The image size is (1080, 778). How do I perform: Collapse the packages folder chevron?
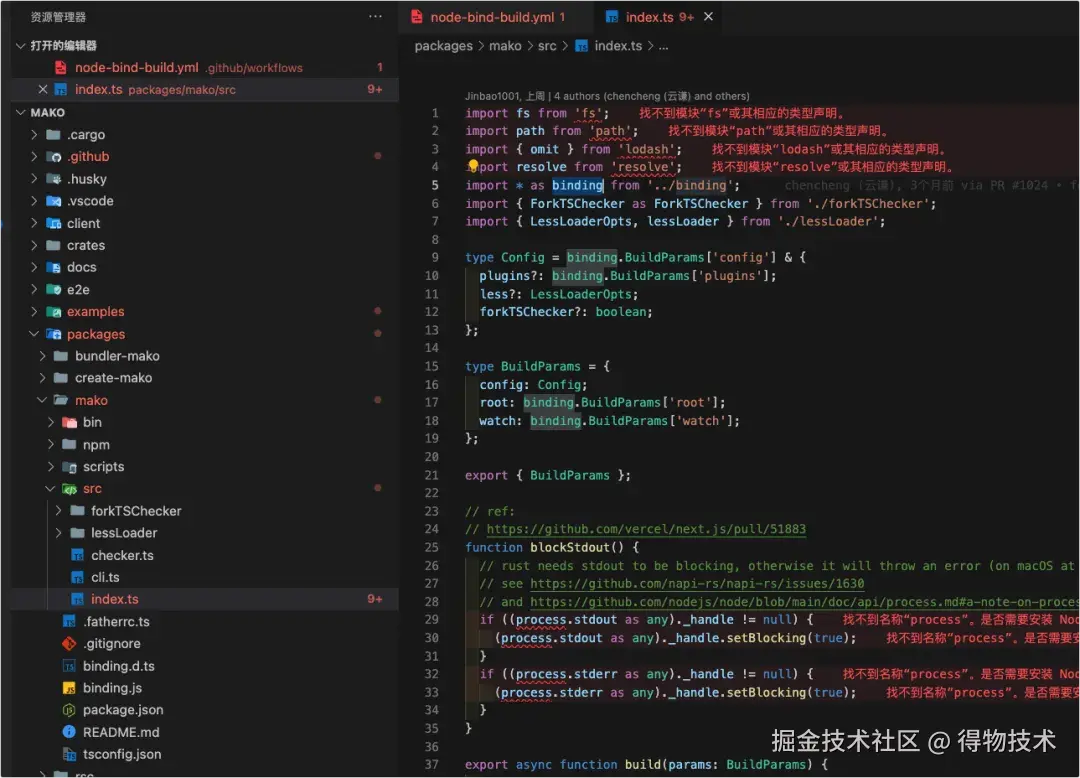click(34, 334)
